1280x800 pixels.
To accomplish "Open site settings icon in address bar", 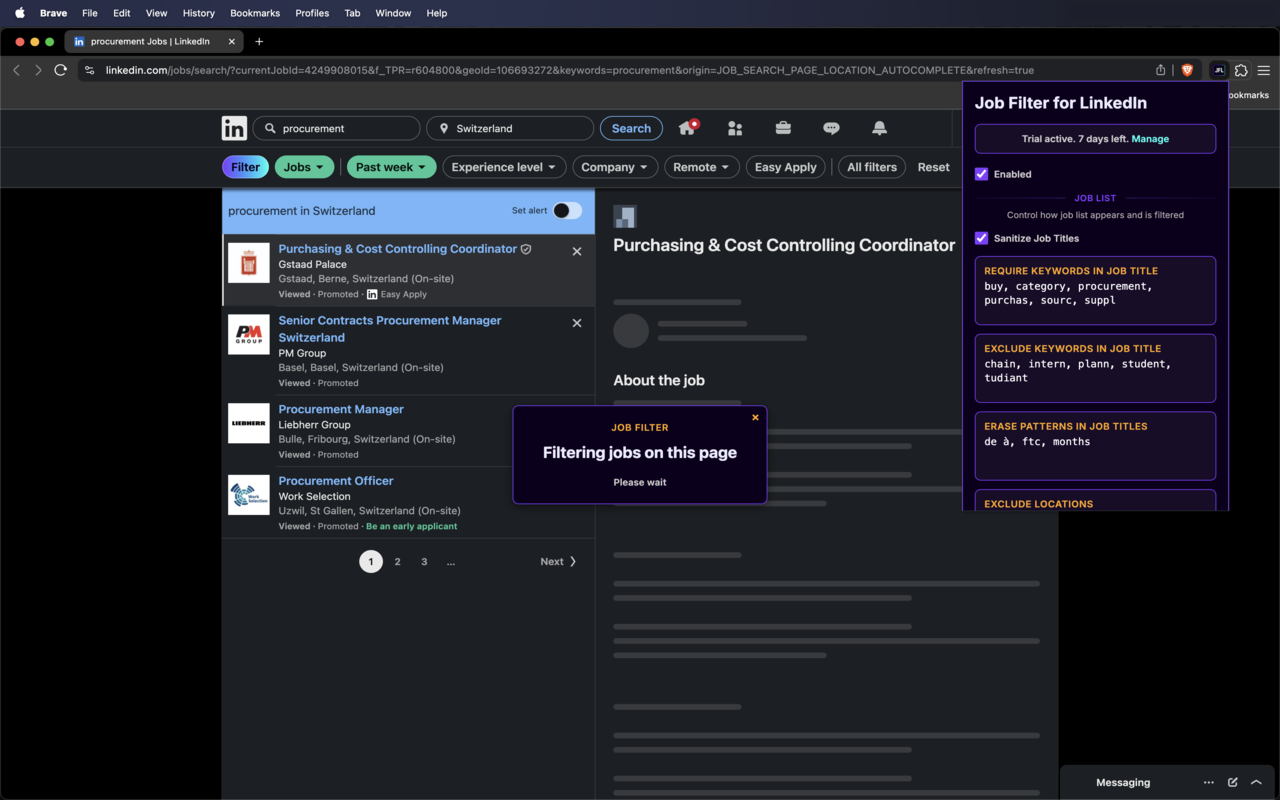I will coord(89,70).
